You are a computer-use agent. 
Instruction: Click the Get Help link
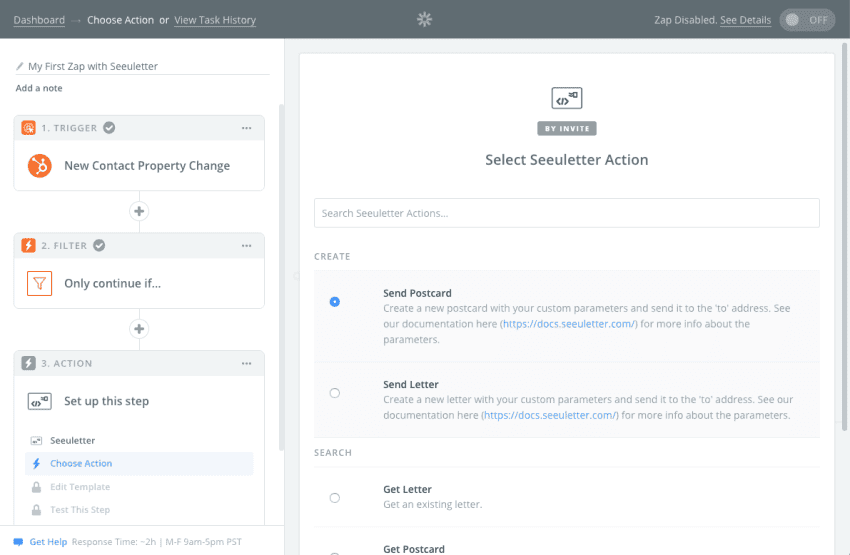tap(48, 542)
